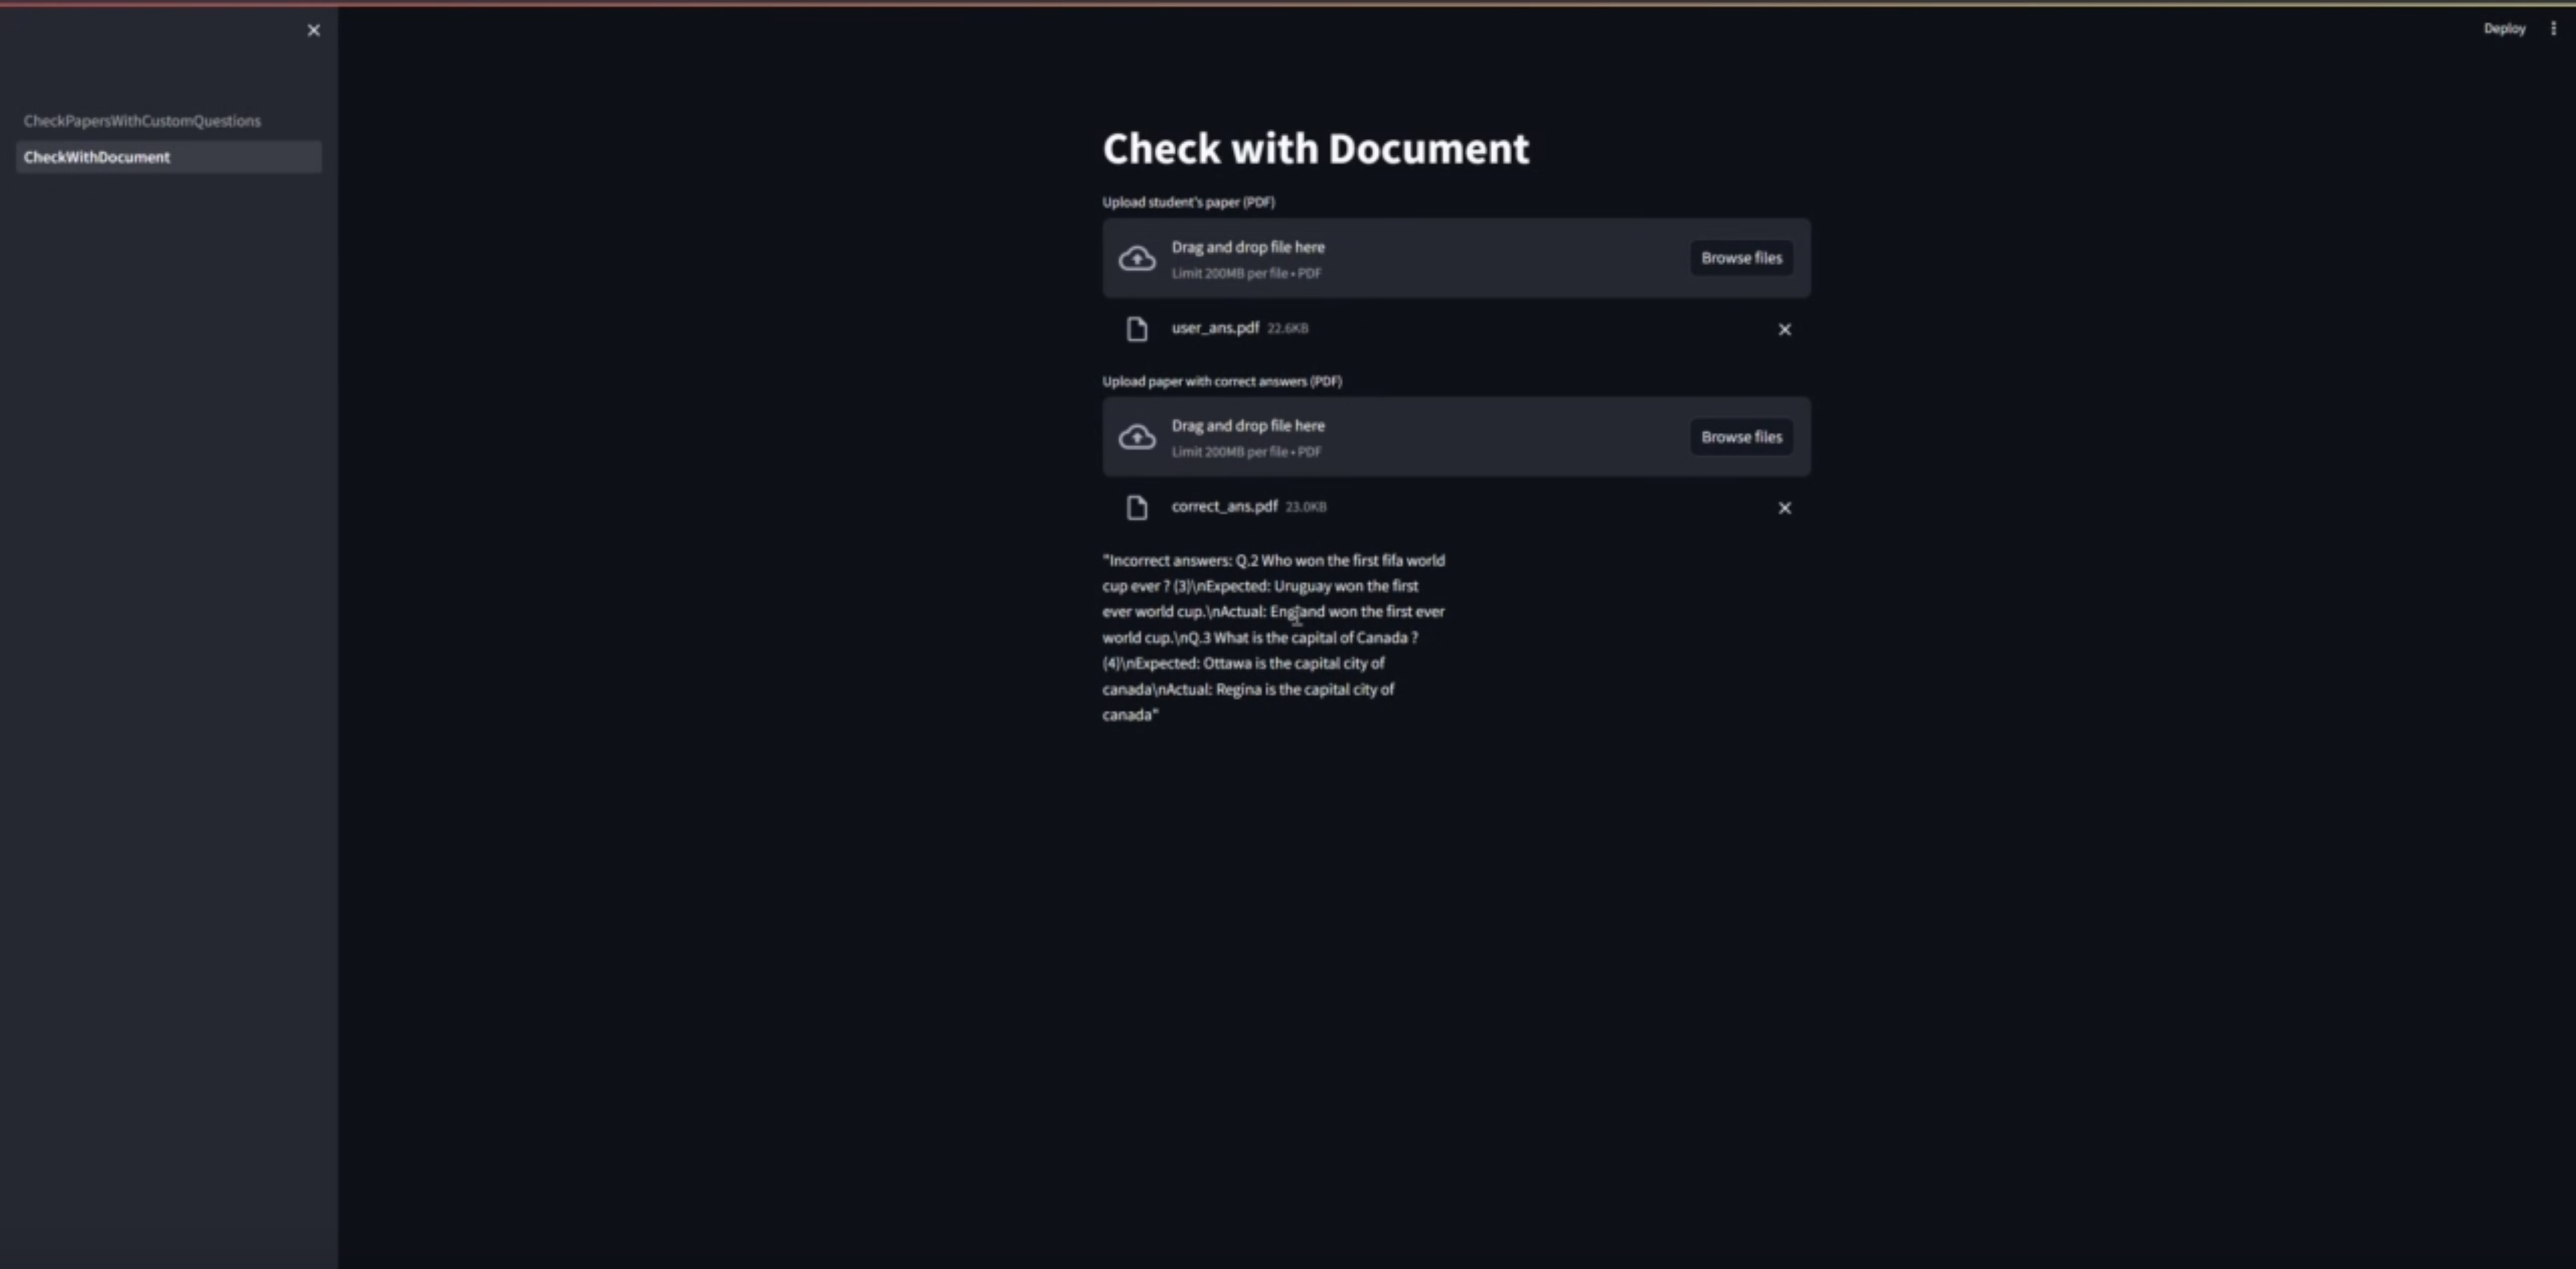Open the CheckPapersWithCustomQuestions page

pos(142,121)
